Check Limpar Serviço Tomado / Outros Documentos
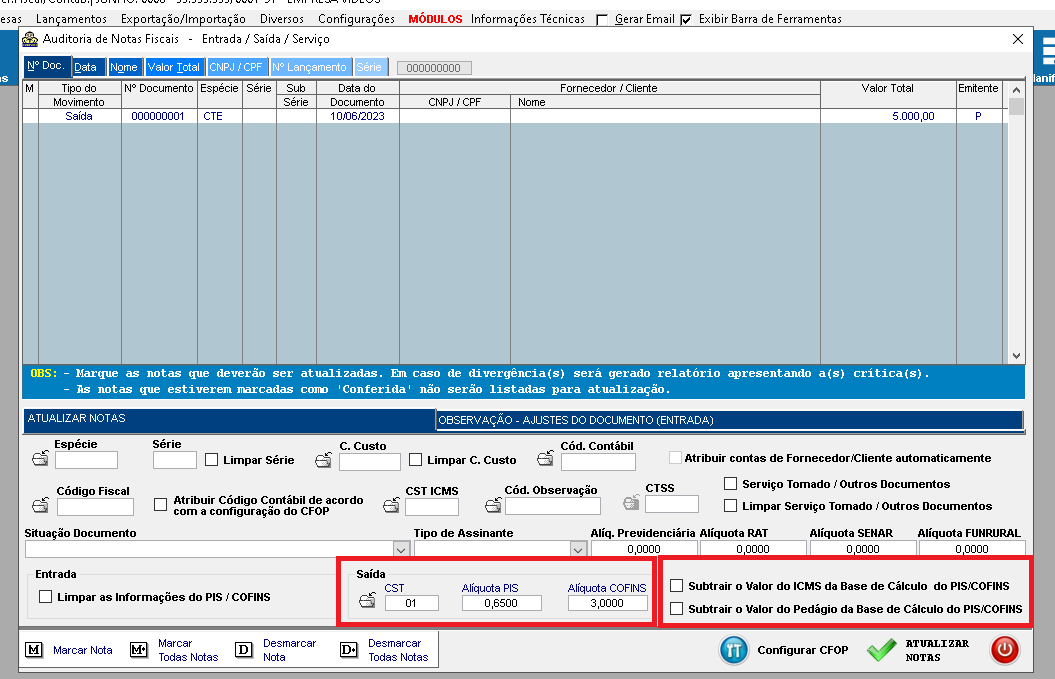 [x=730, y=505]
